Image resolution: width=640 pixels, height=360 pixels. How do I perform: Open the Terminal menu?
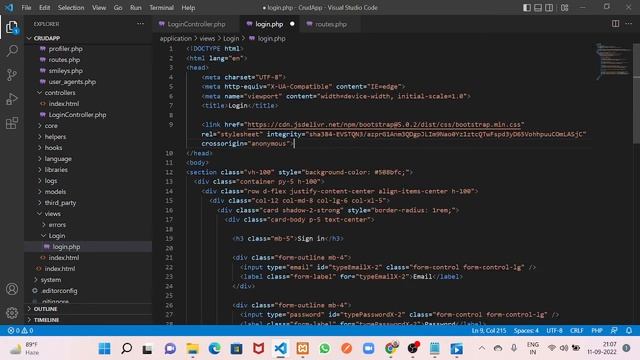[161, 7]
